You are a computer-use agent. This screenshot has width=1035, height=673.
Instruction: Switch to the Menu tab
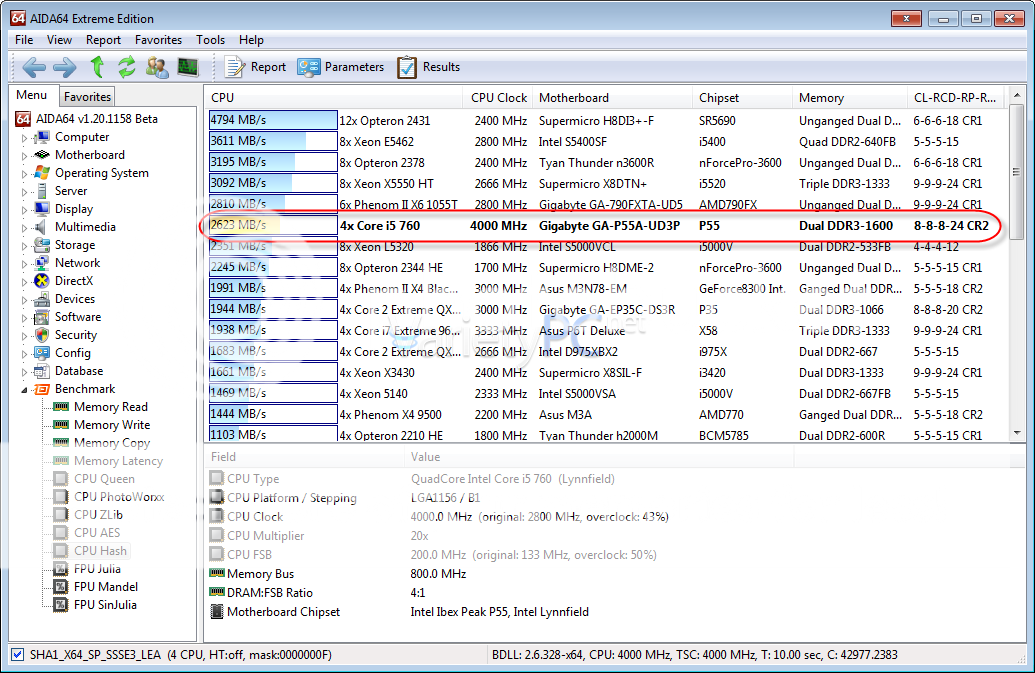pyautogui.click(x=32, y=95)
